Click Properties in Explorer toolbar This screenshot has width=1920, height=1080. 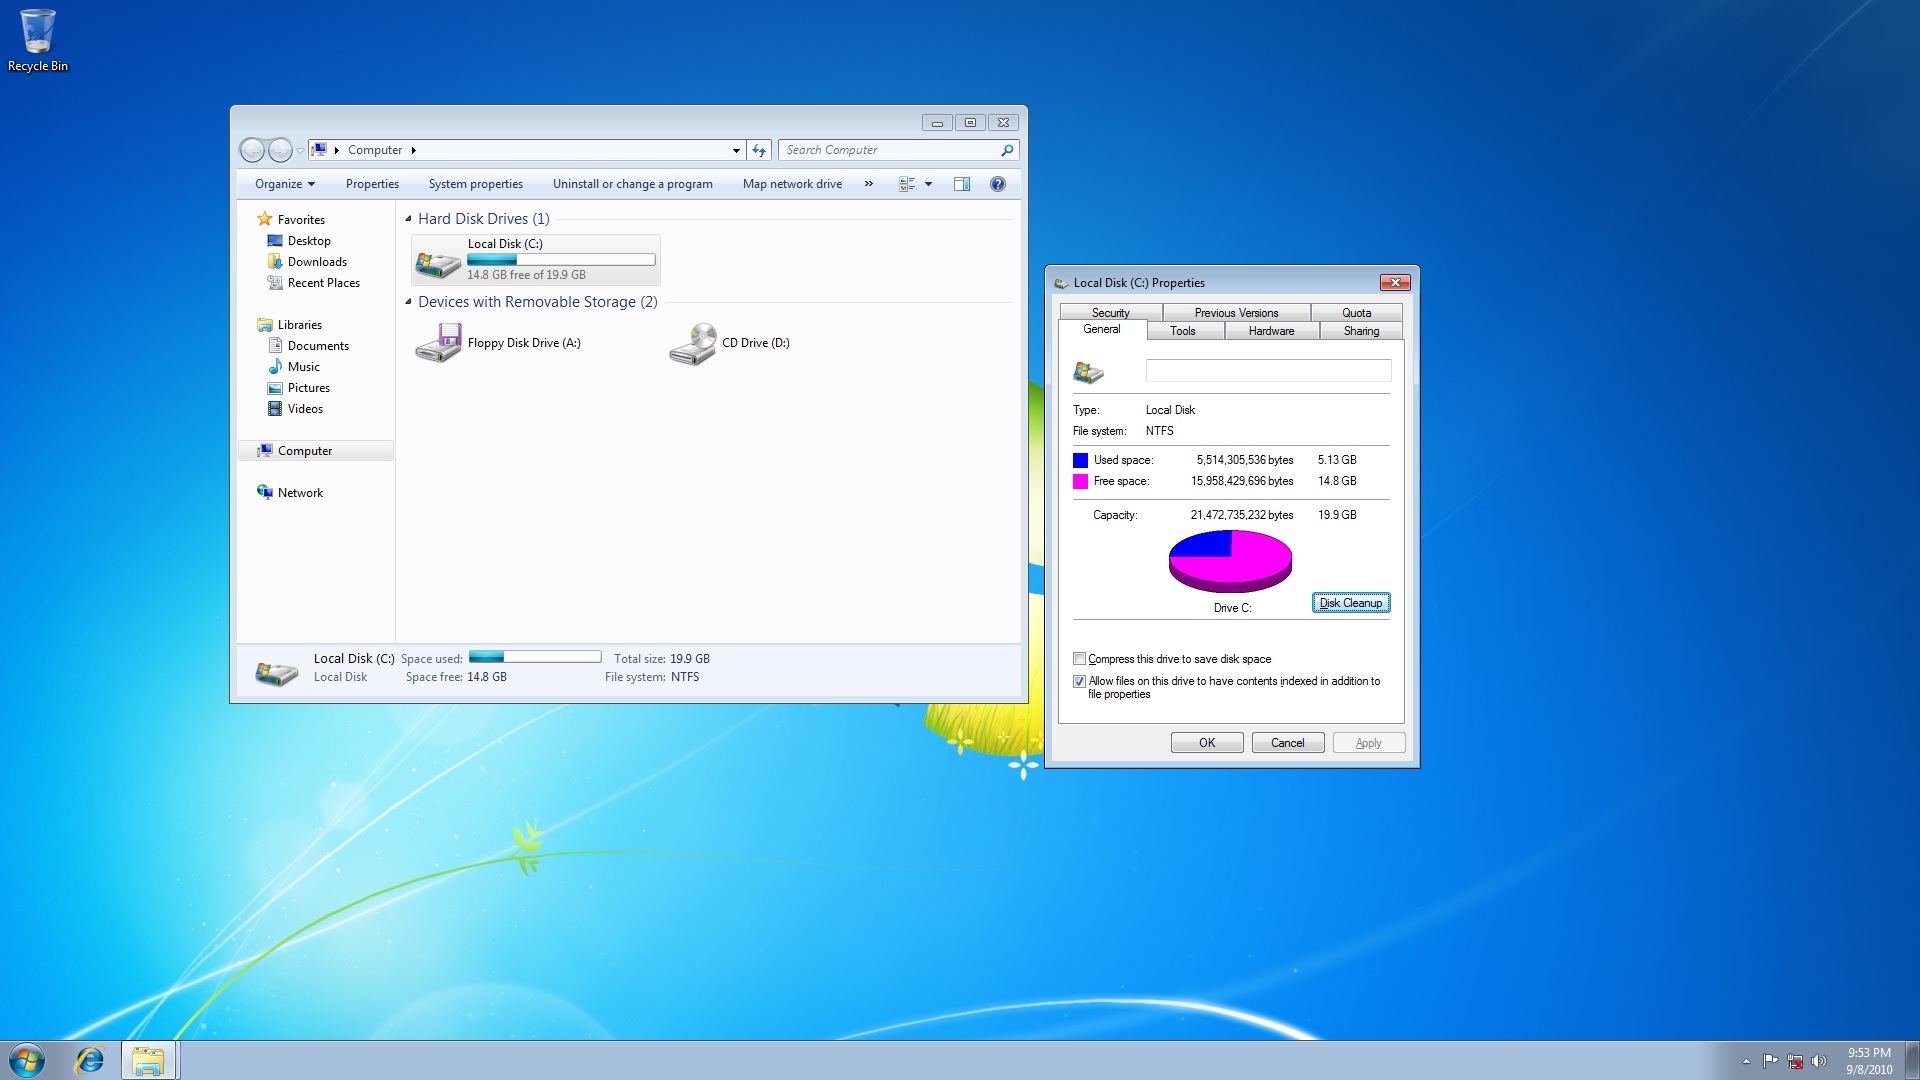tap(372, 184)
